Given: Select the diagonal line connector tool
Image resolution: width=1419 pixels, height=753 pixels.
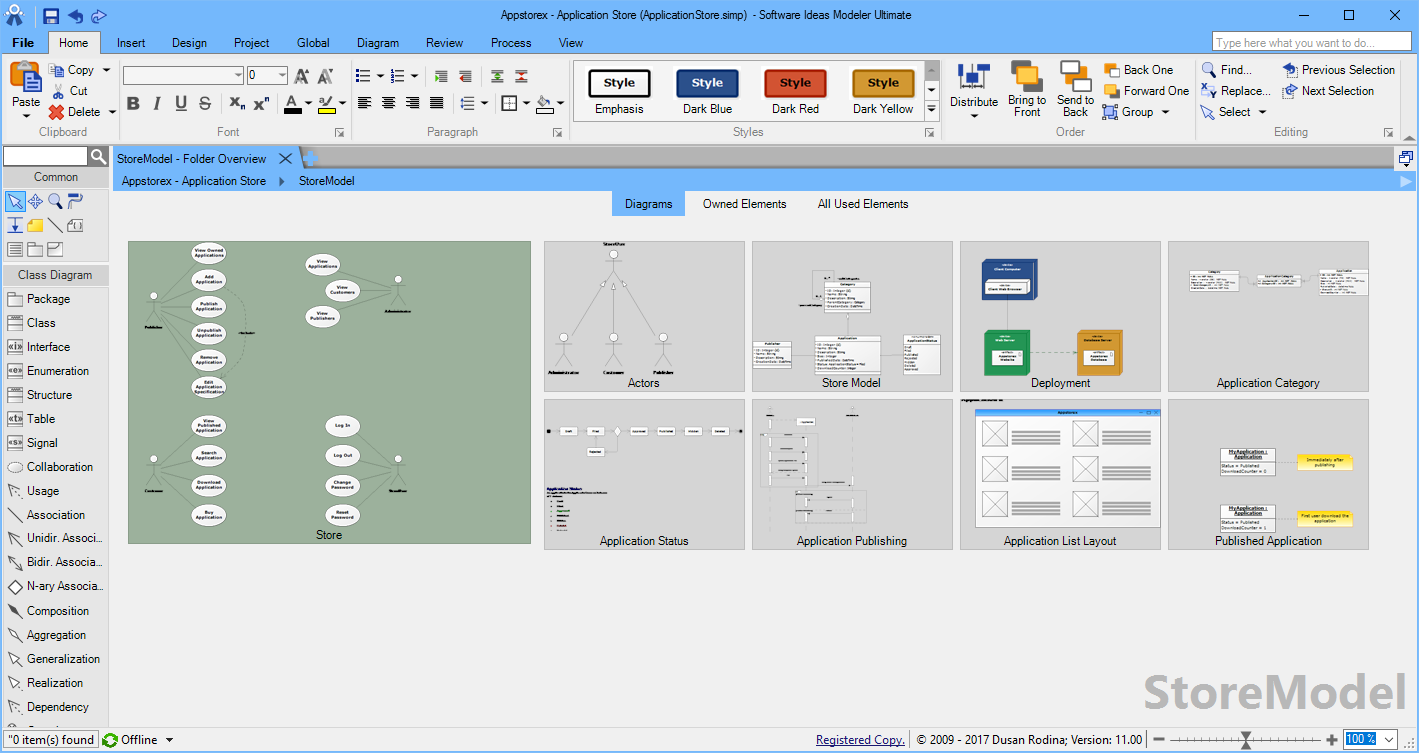Looking at the screenshot, I should point(55,225).
